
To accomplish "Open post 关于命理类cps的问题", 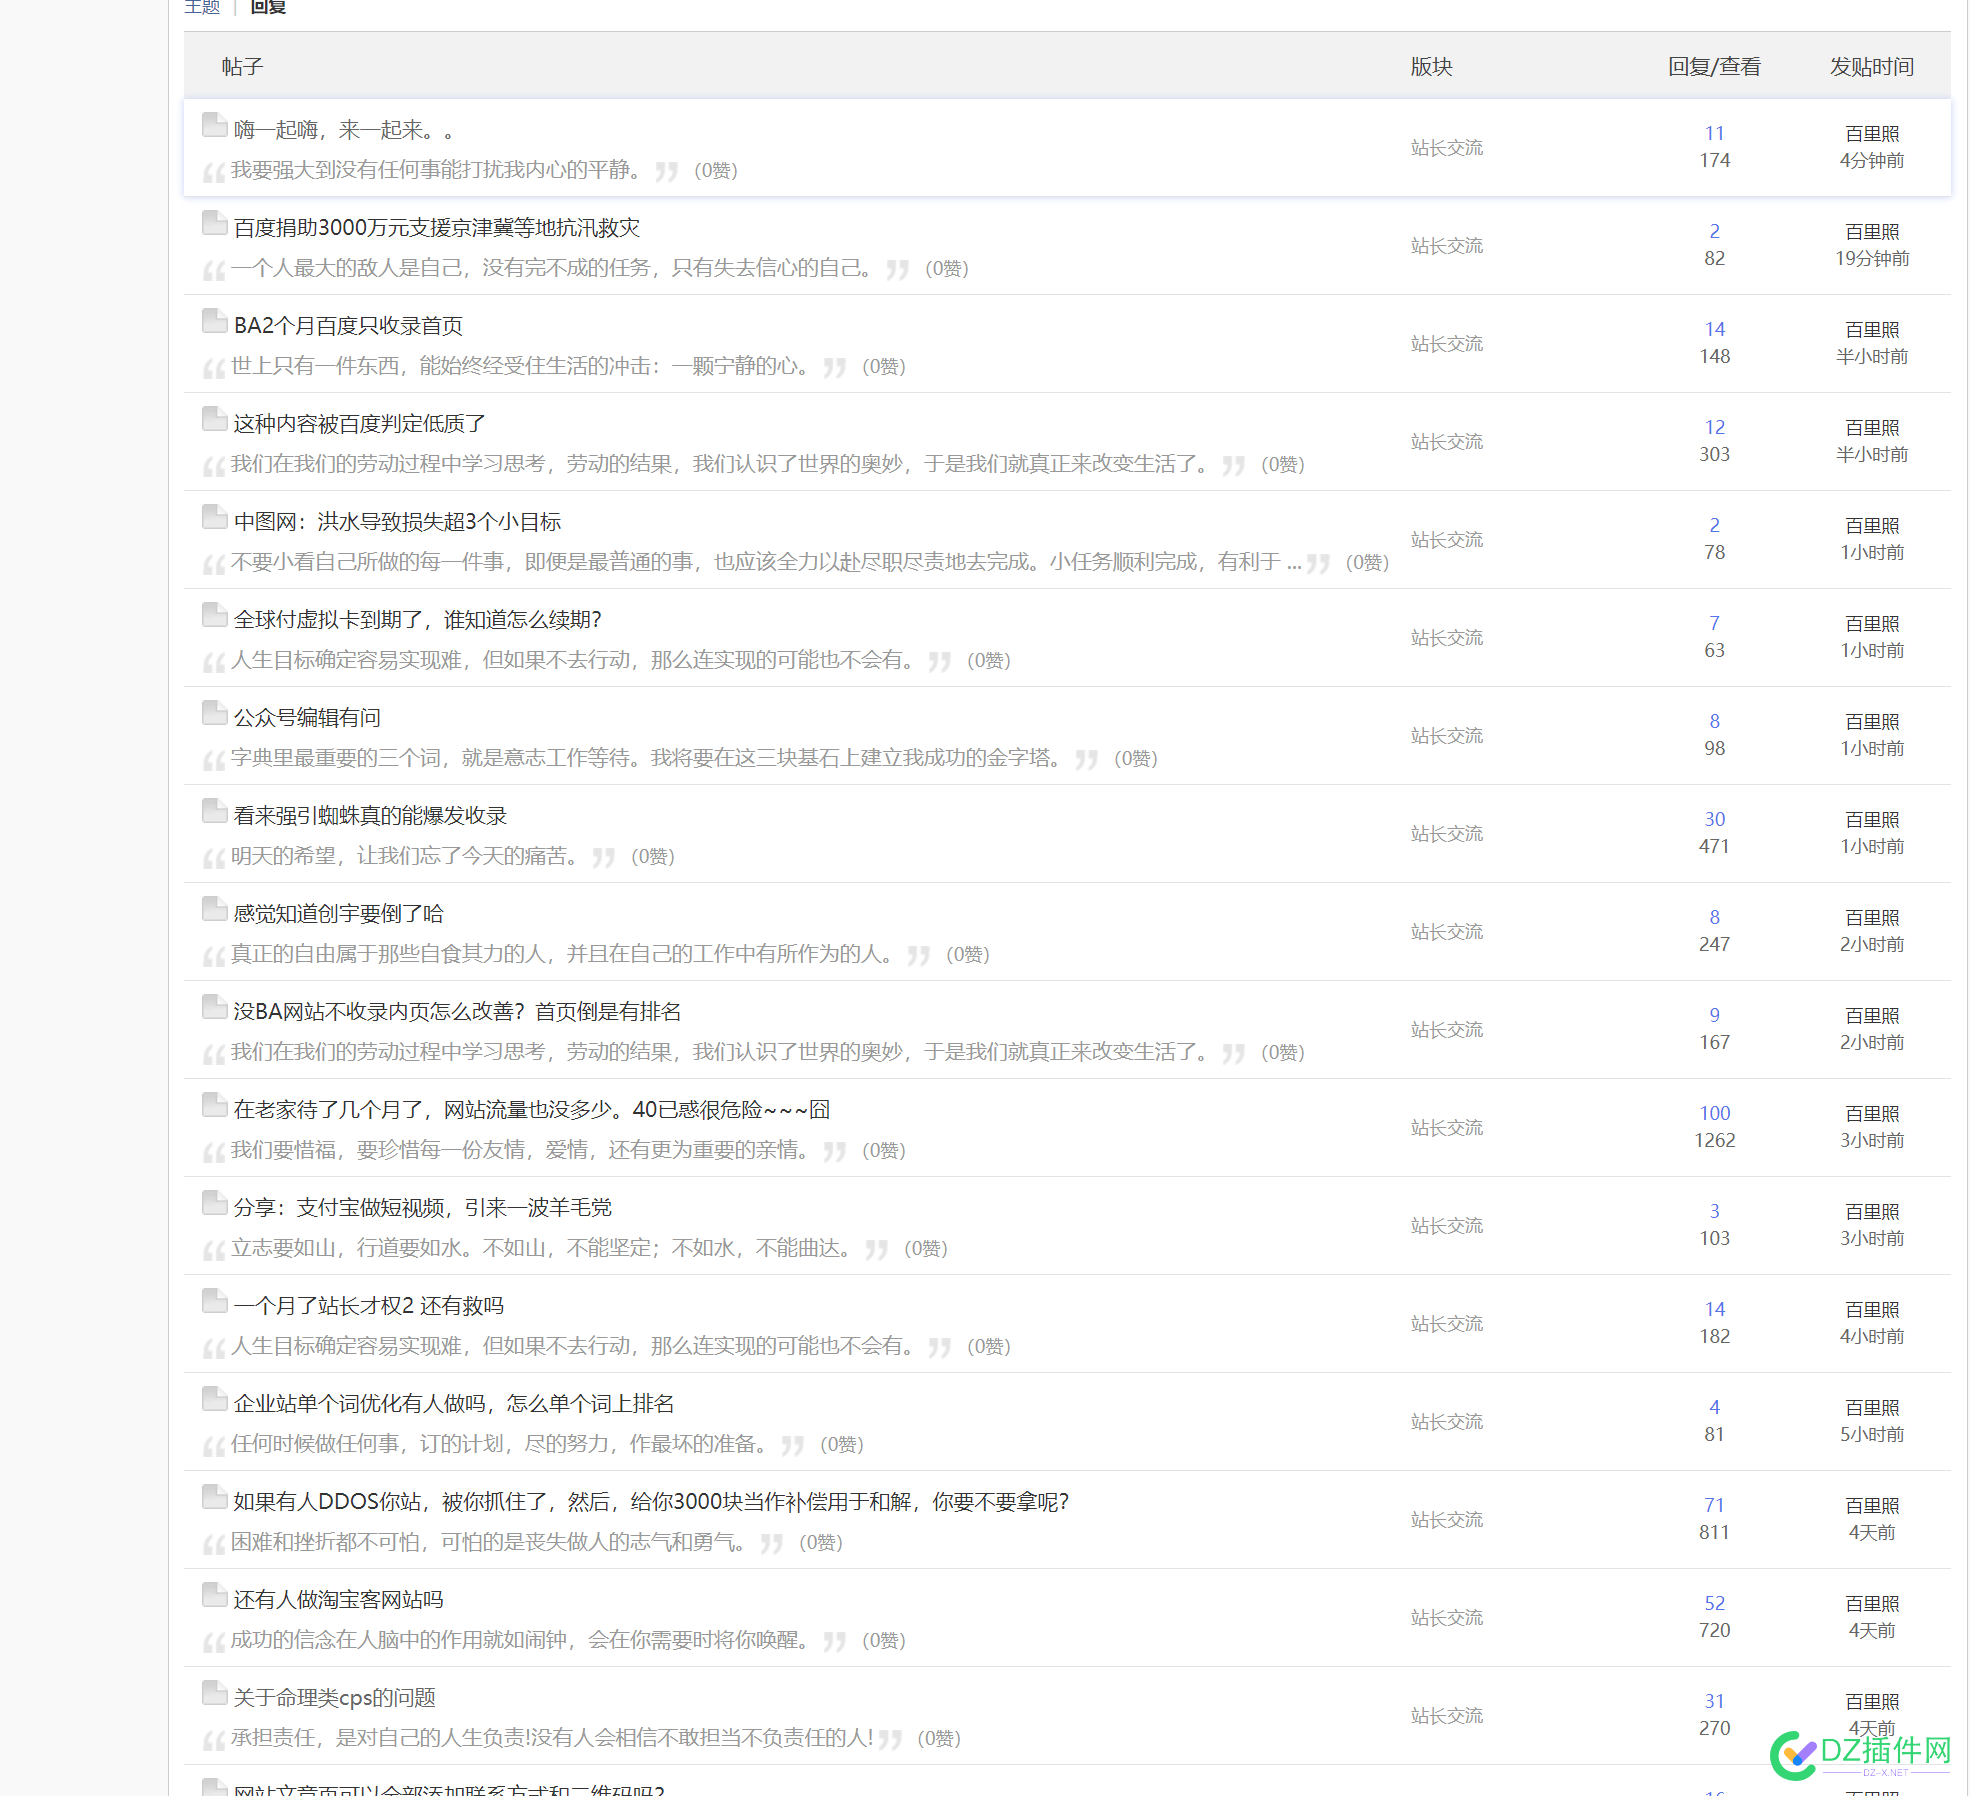I will pyautogui.click(x=334, y=1698).
